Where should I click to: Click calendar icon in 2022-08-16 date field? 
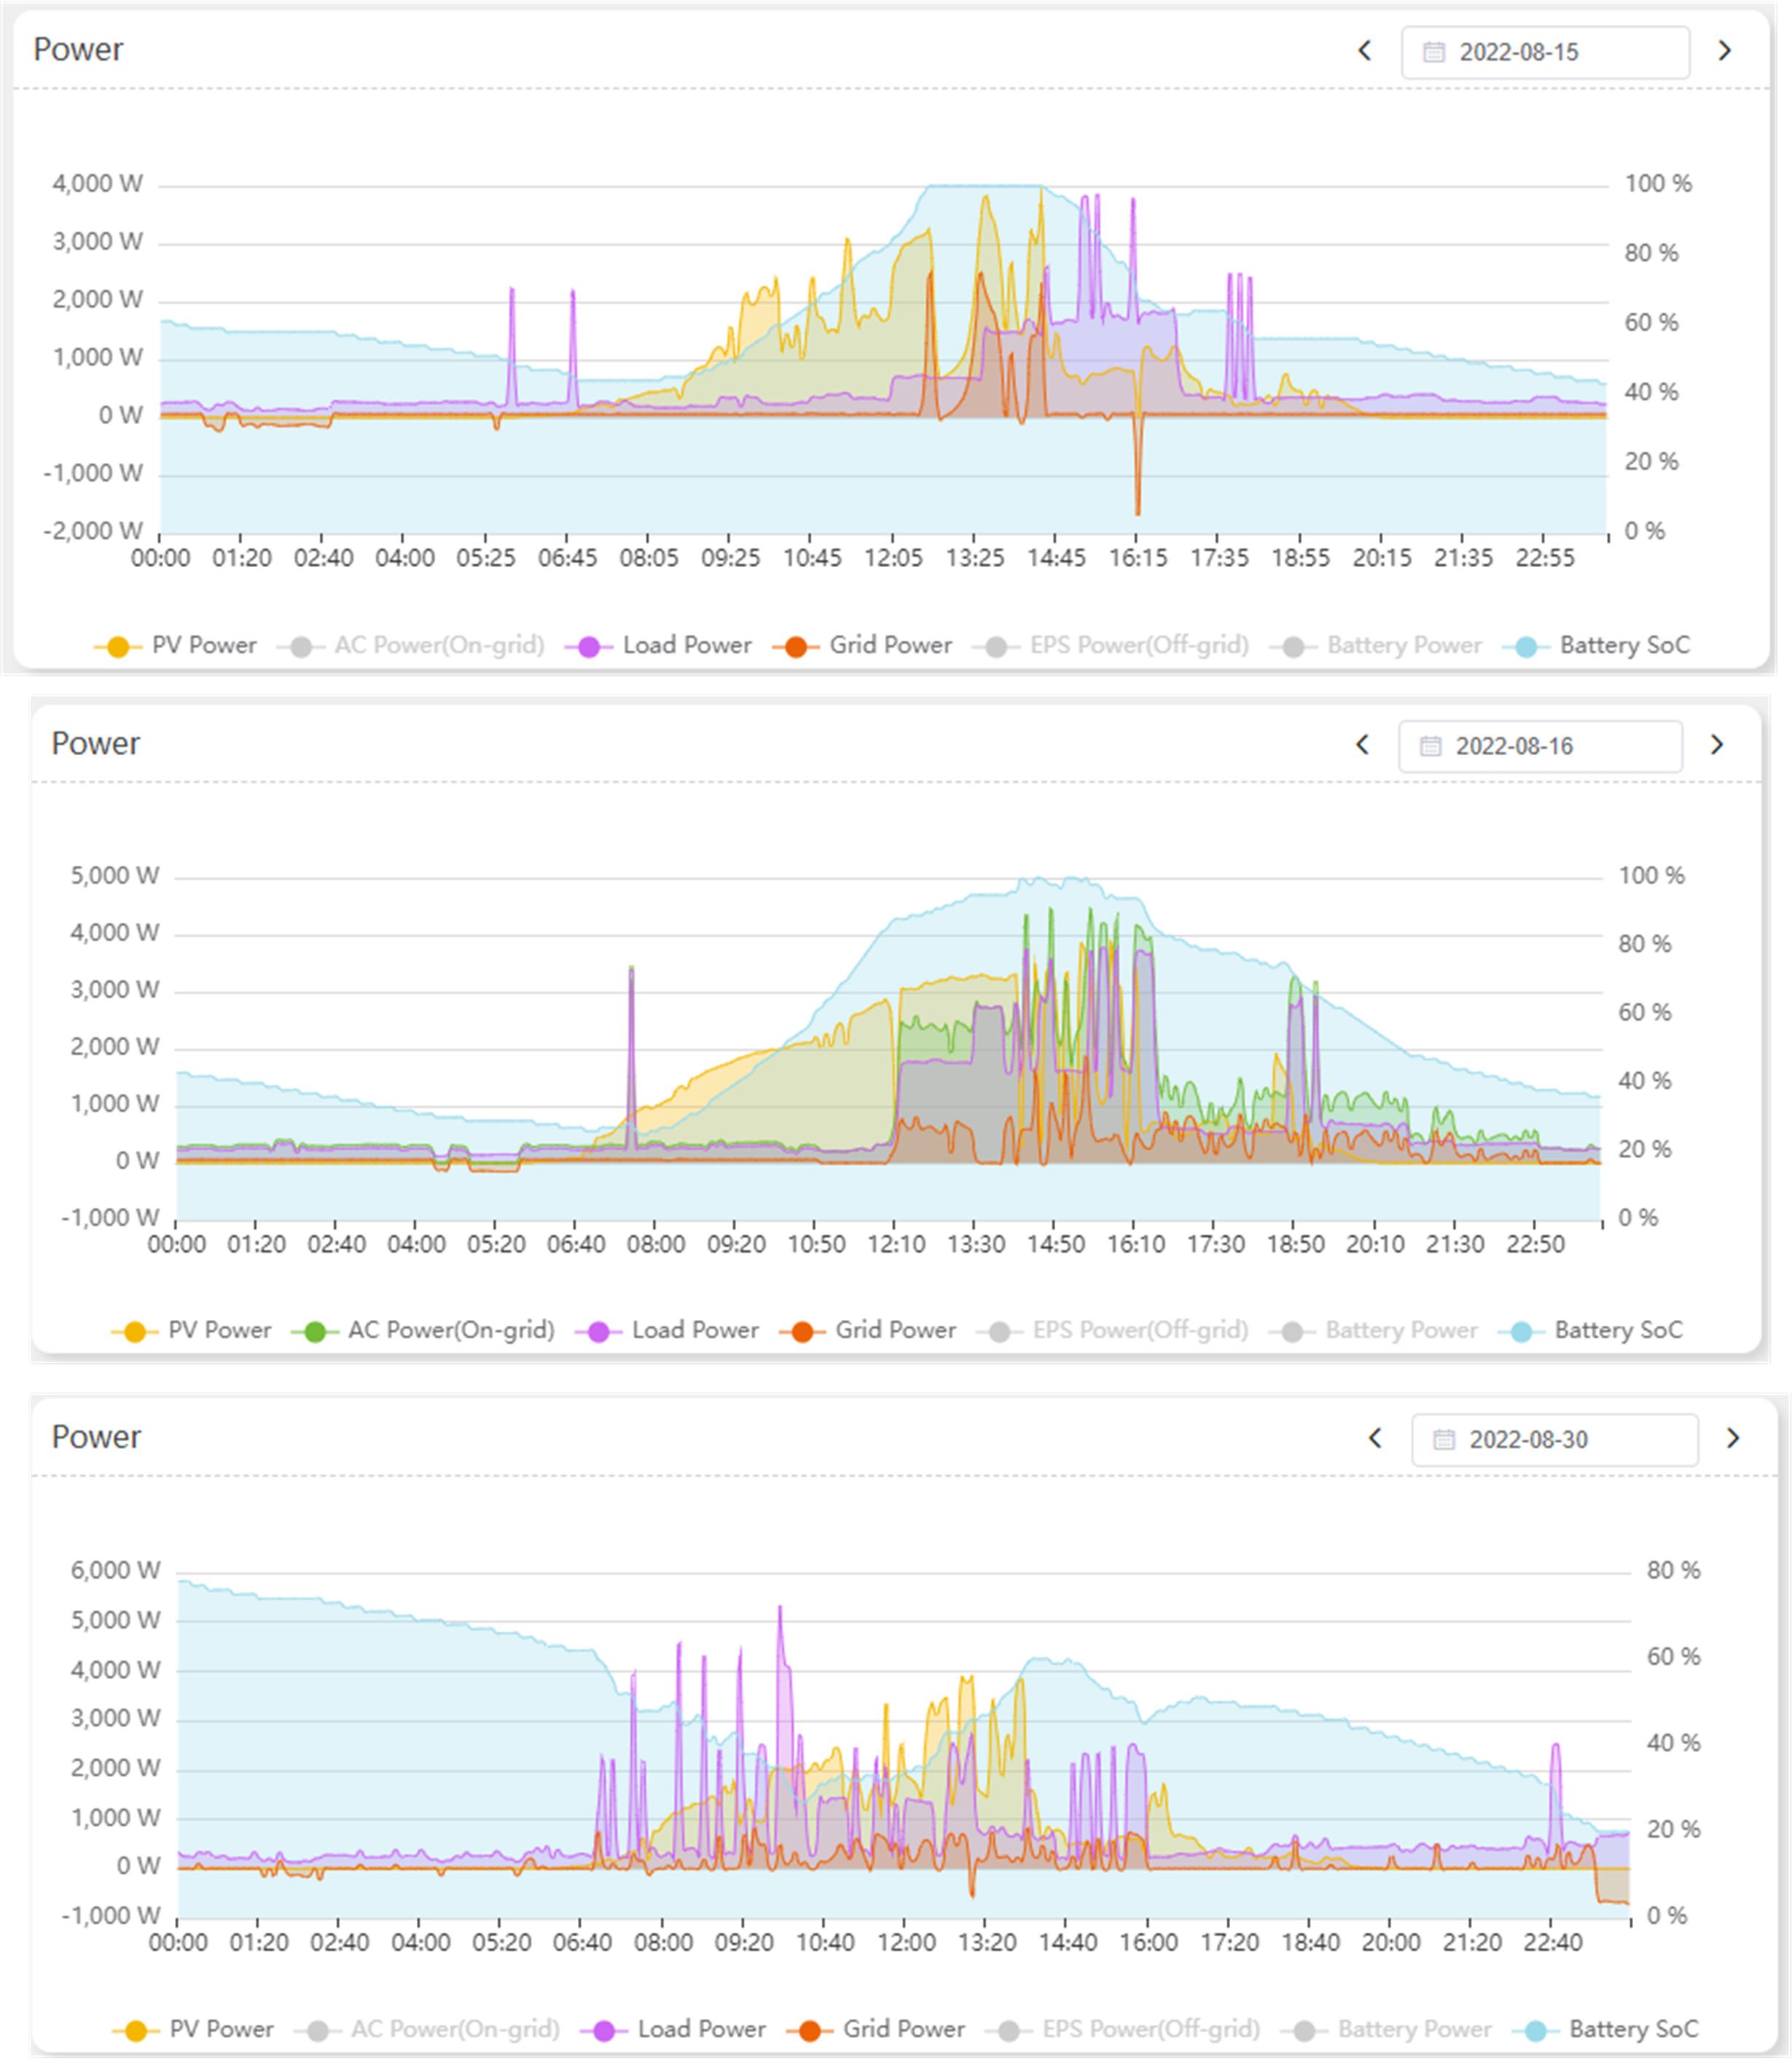pyautogui.click(x=1430, y=746)
